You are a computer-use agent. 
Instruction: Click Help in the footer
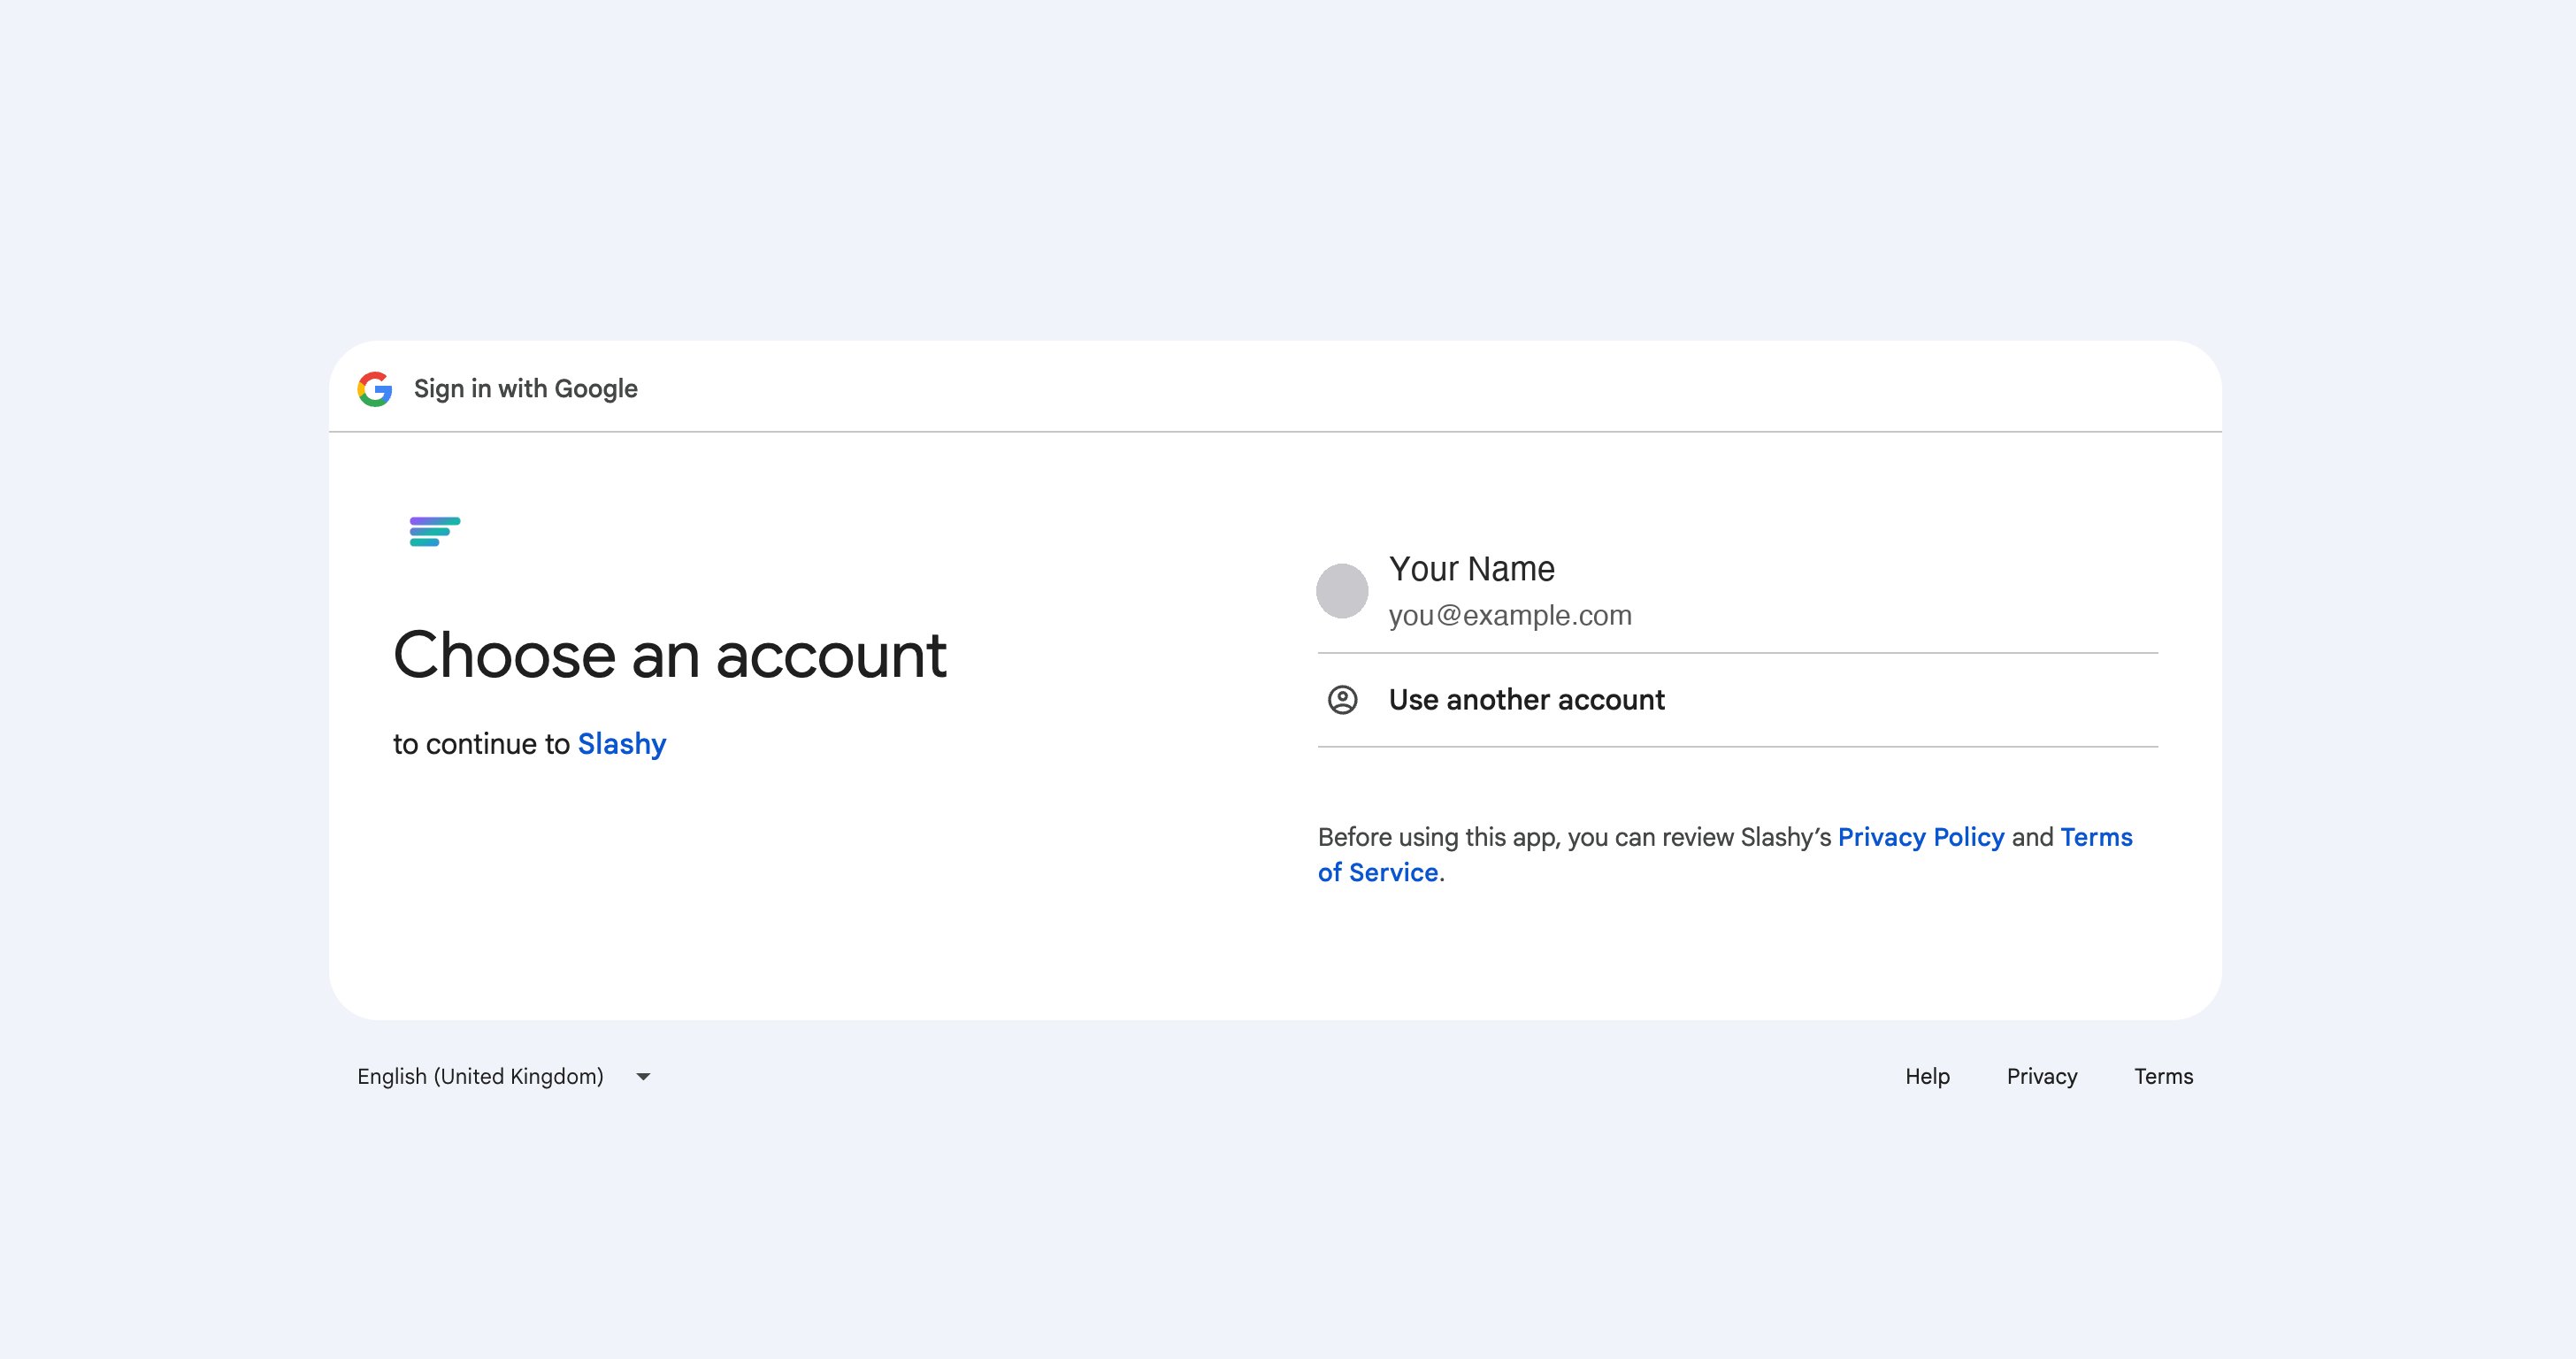click(x=1927, y=1076)
